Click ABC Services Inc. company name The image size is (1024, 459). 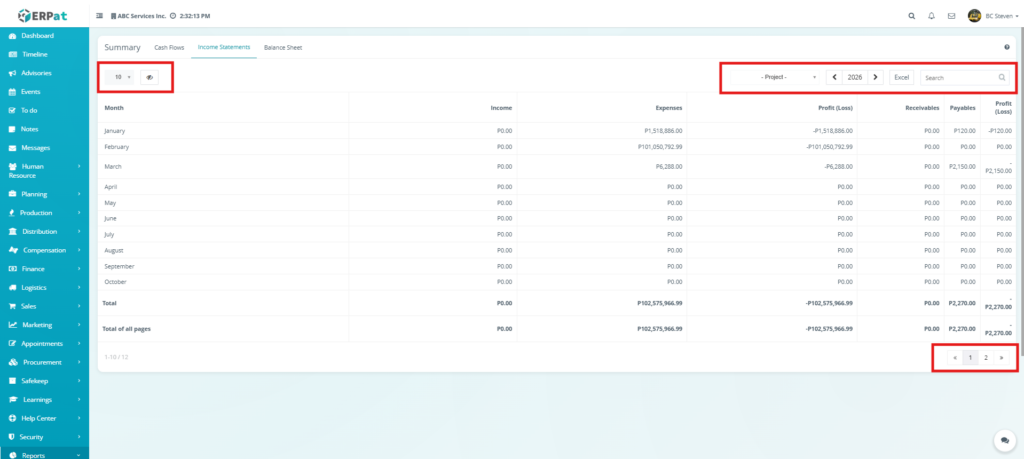[x=142, y=16]
